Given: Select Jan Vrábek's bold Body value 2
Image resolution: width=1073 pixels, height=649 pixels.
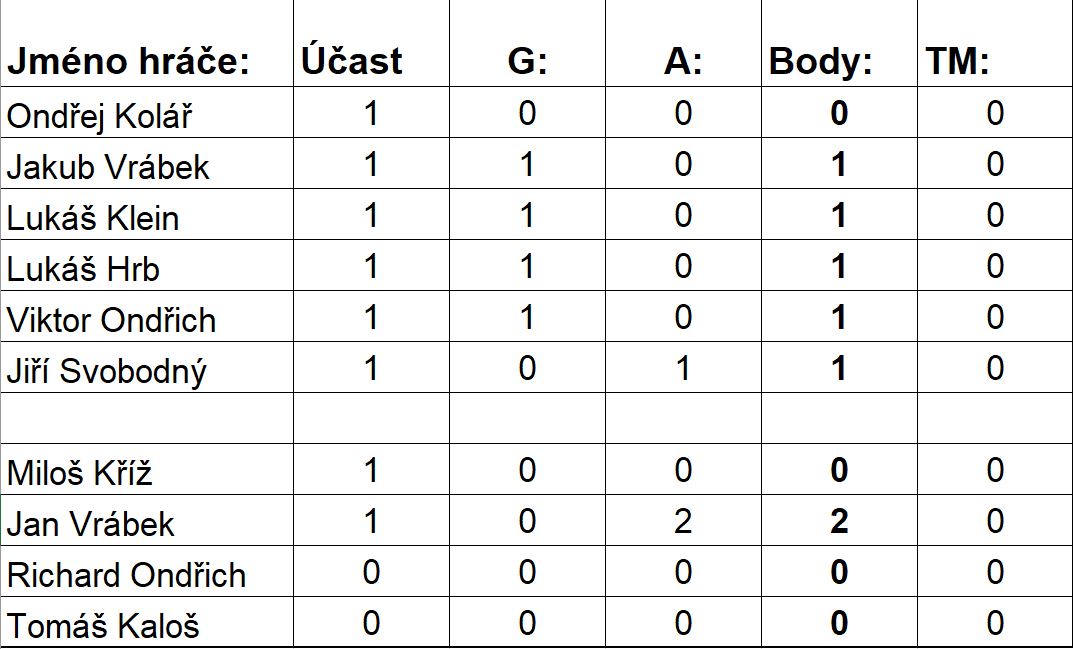Looking at the screenshot, I should tap(839, 522).
